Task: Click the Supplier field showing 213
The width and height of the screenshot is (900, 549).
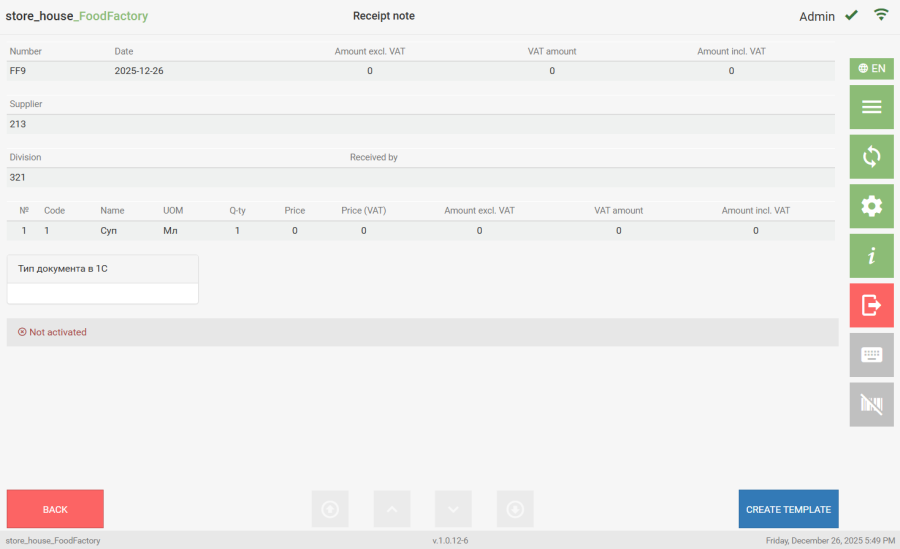Action: click(x=420, y=124)
